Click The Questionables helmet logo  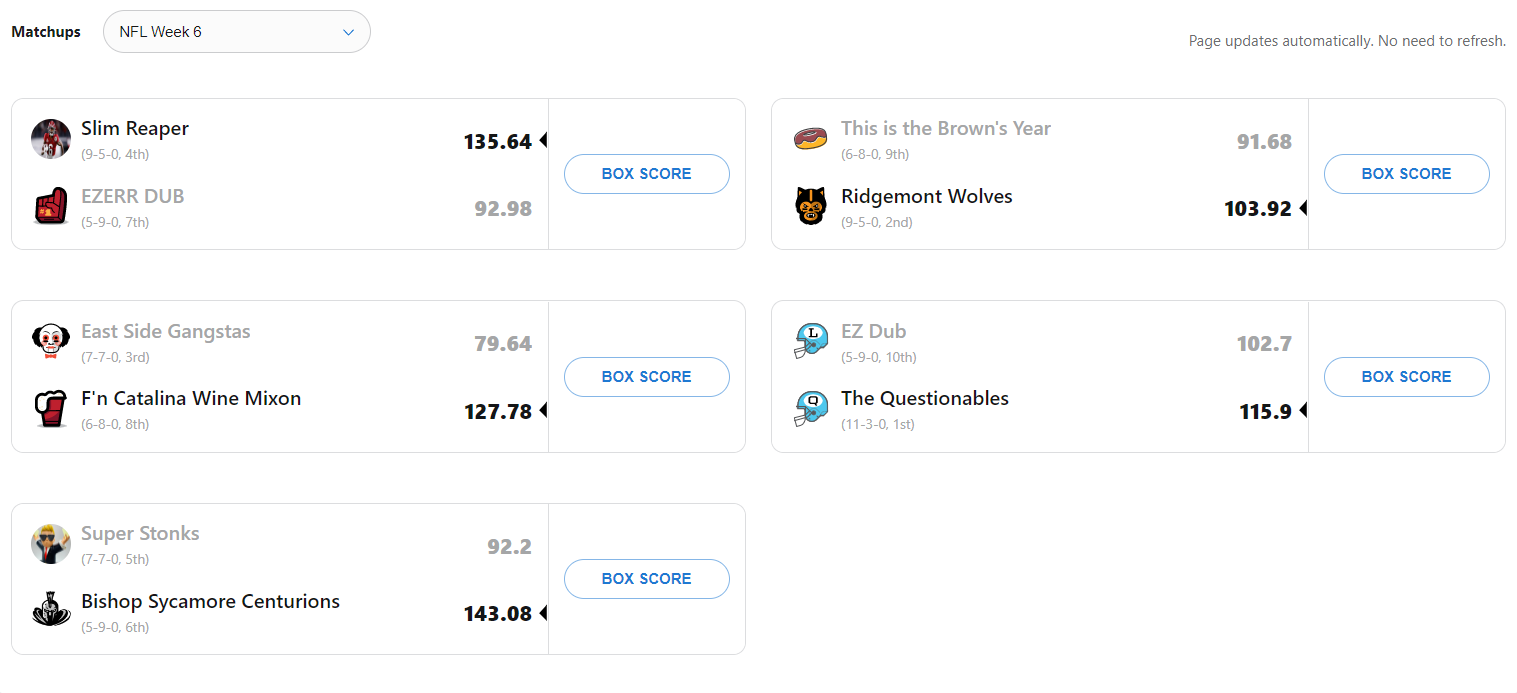(810, 409)
